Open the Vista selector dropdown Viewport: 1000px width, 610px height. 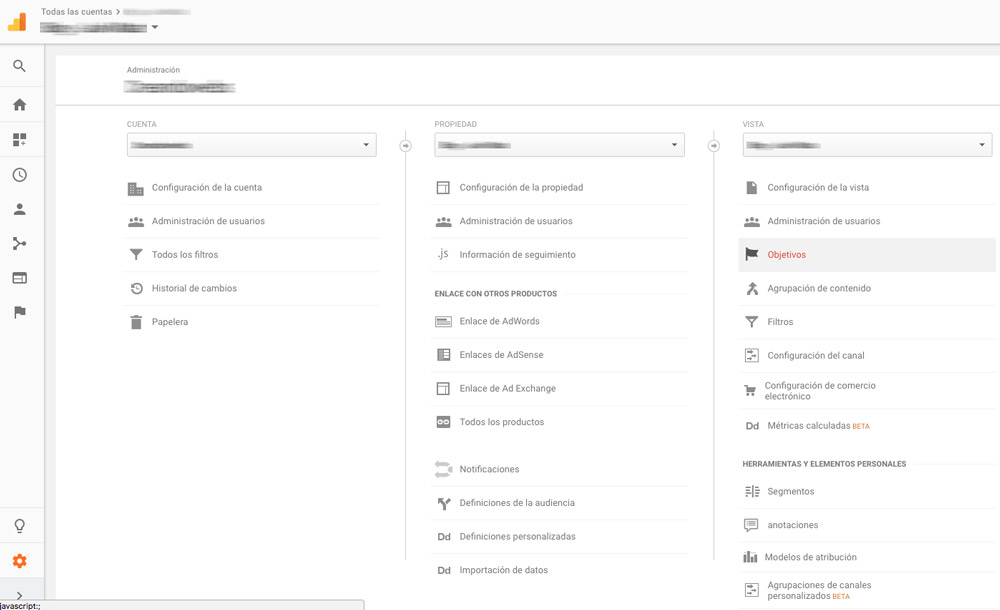point(866,144)
